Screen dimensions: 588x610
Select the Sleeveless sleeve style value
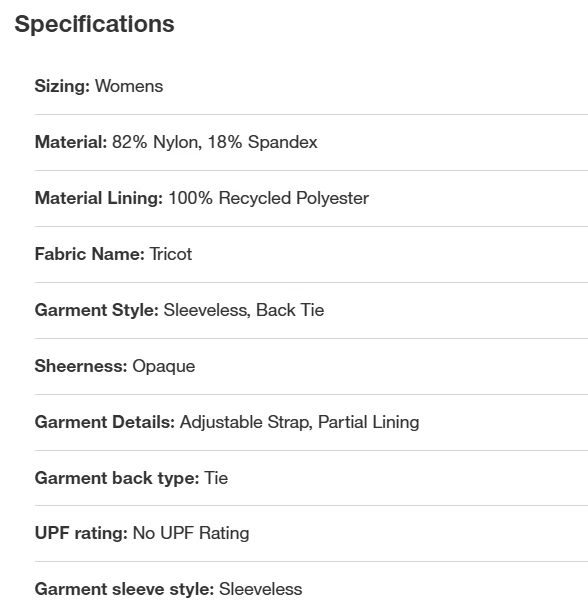[261, 589]
